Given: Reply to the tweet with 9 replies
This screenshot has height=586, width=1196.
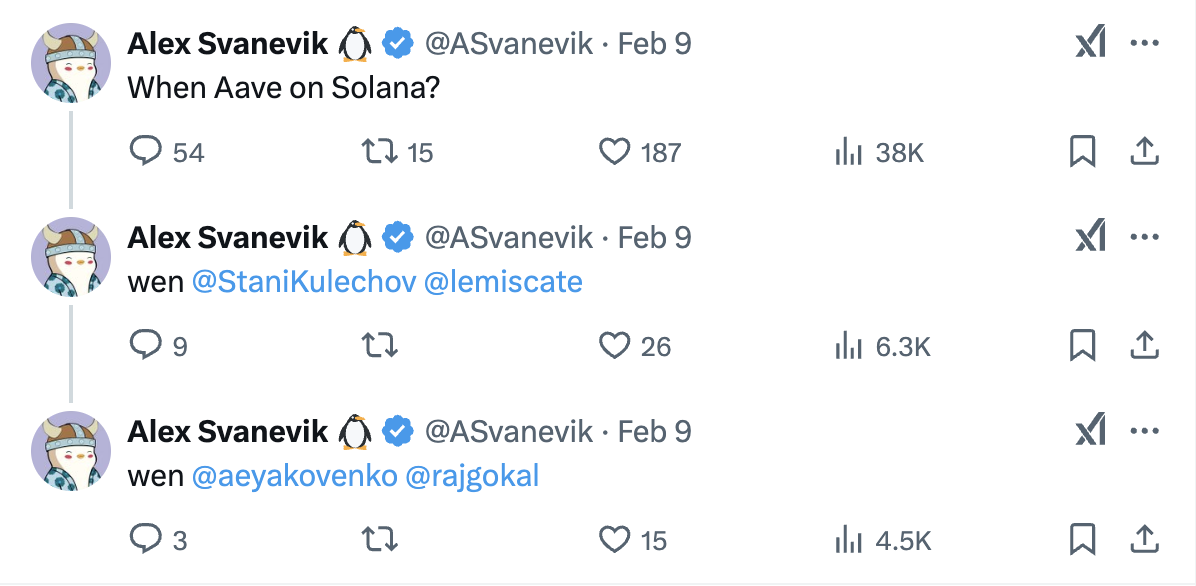Looking at the screenshot, I should point(146,346).
